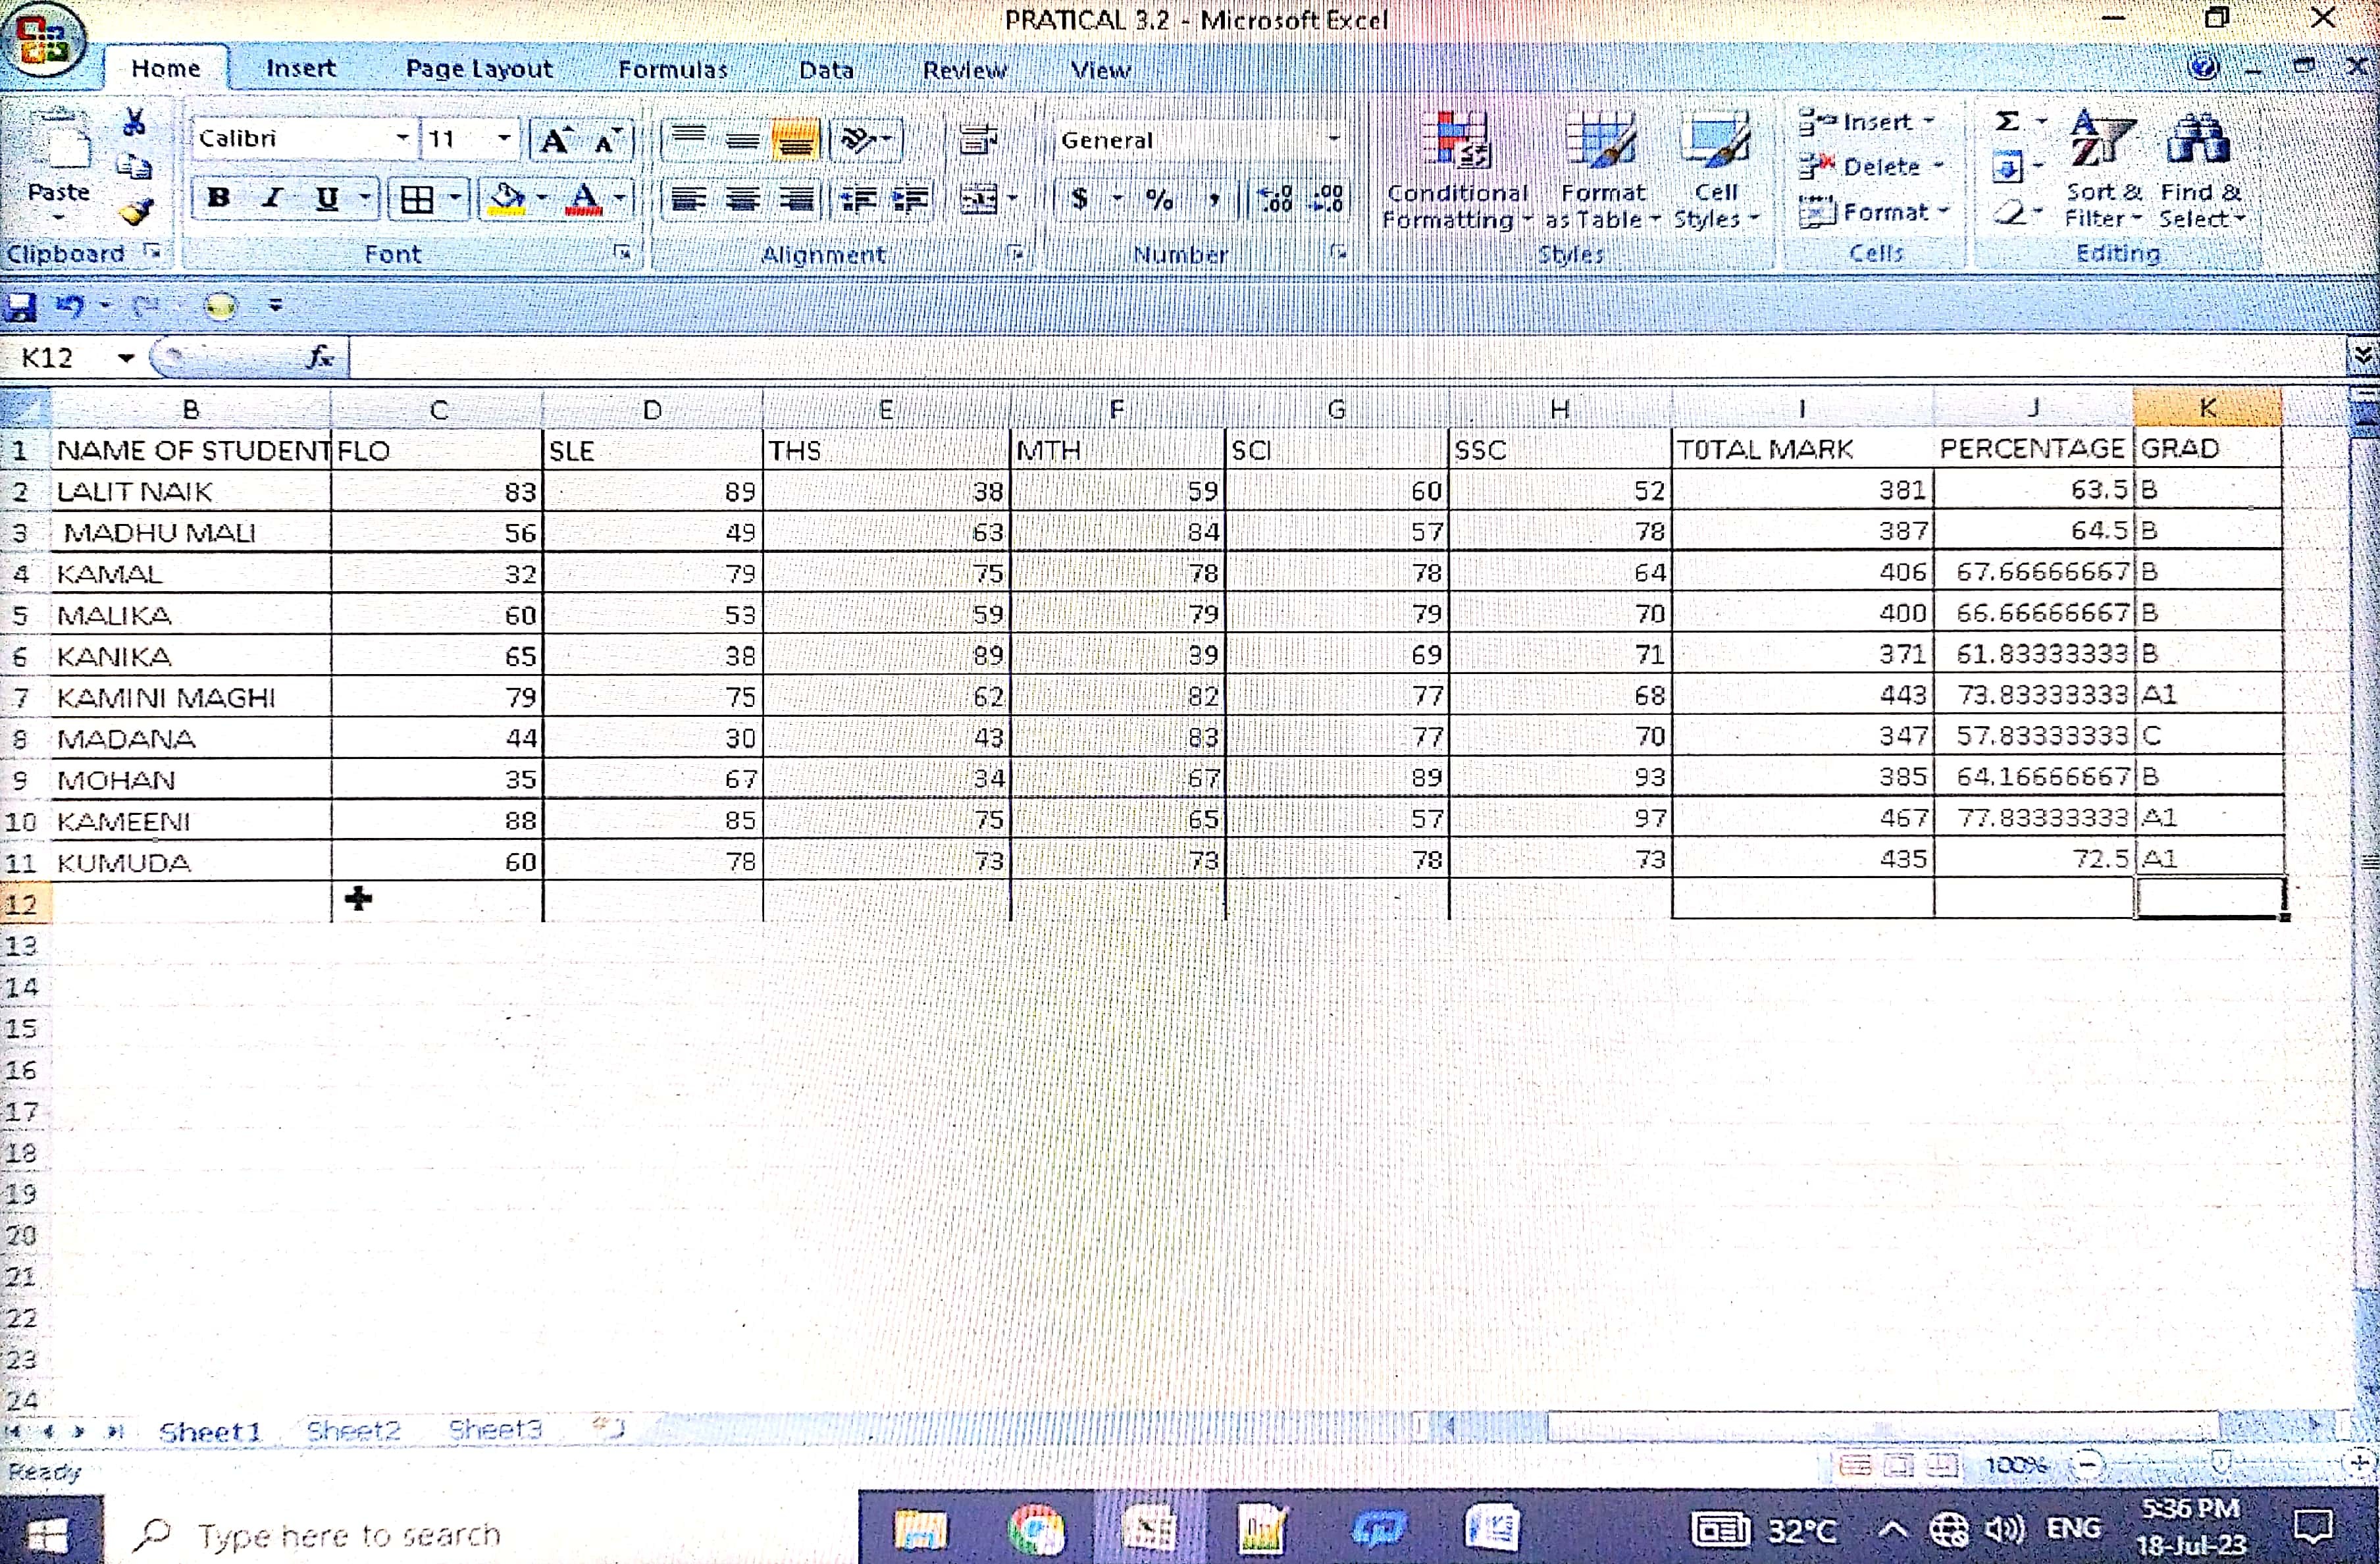Switch to Sheet2 worksheet
The height and width of the screenshot is (1564, 2380).
click(x=353, y=1430)
